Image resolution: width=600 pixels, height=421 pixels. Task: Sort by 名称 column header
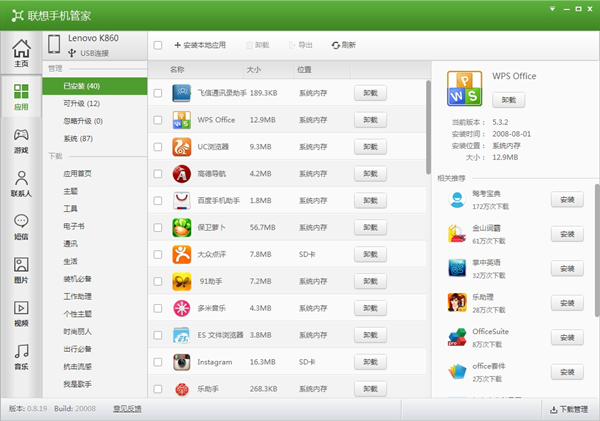coord(177,70)
